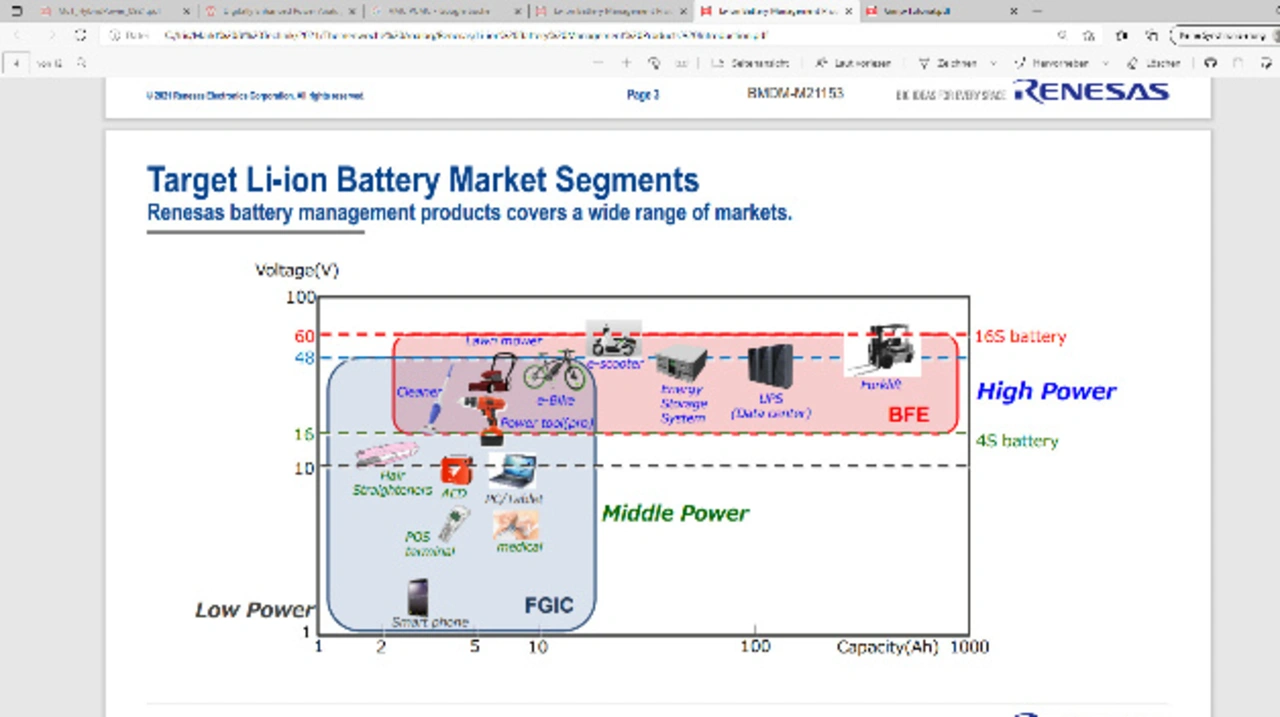
Task: Expand the Zeichnen dropdown arrow
Action: pos(993,63)
